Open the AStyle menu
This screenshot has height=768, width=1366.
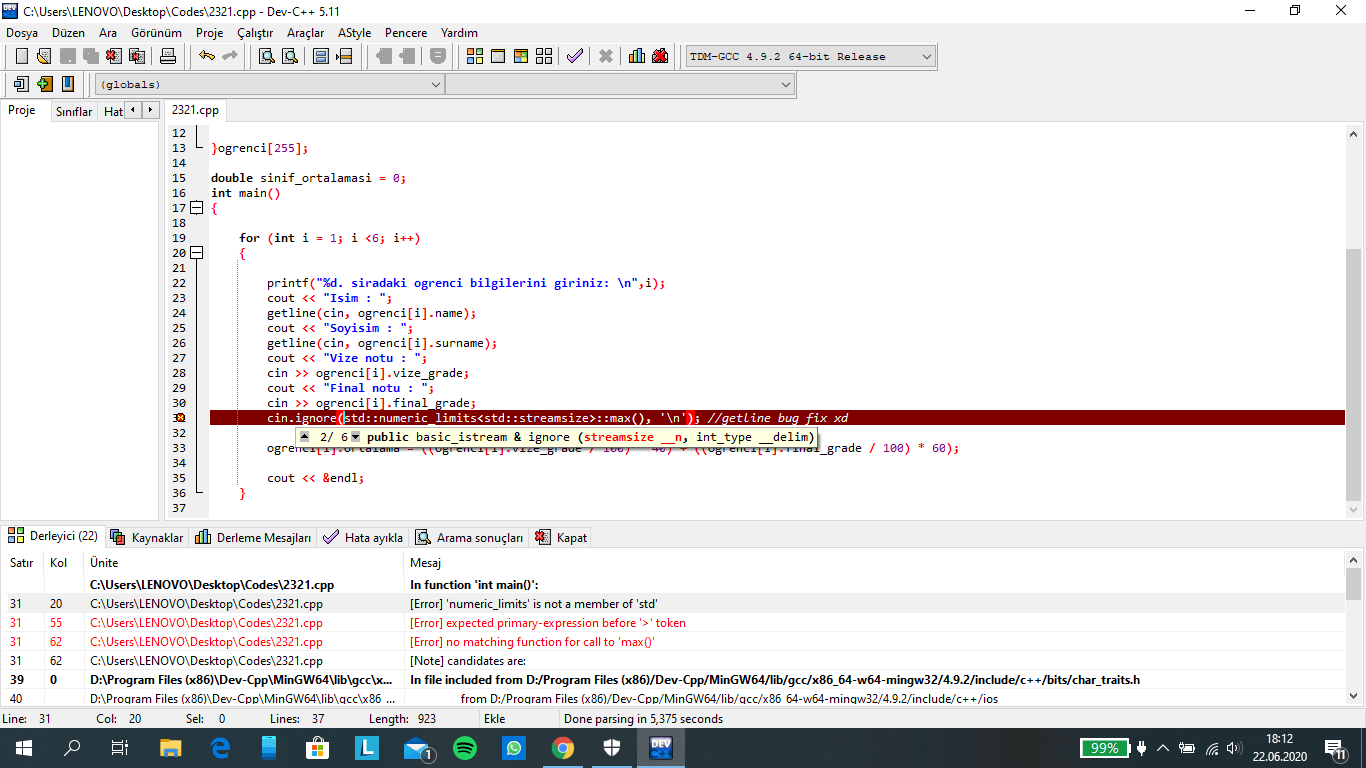[354, 33]
